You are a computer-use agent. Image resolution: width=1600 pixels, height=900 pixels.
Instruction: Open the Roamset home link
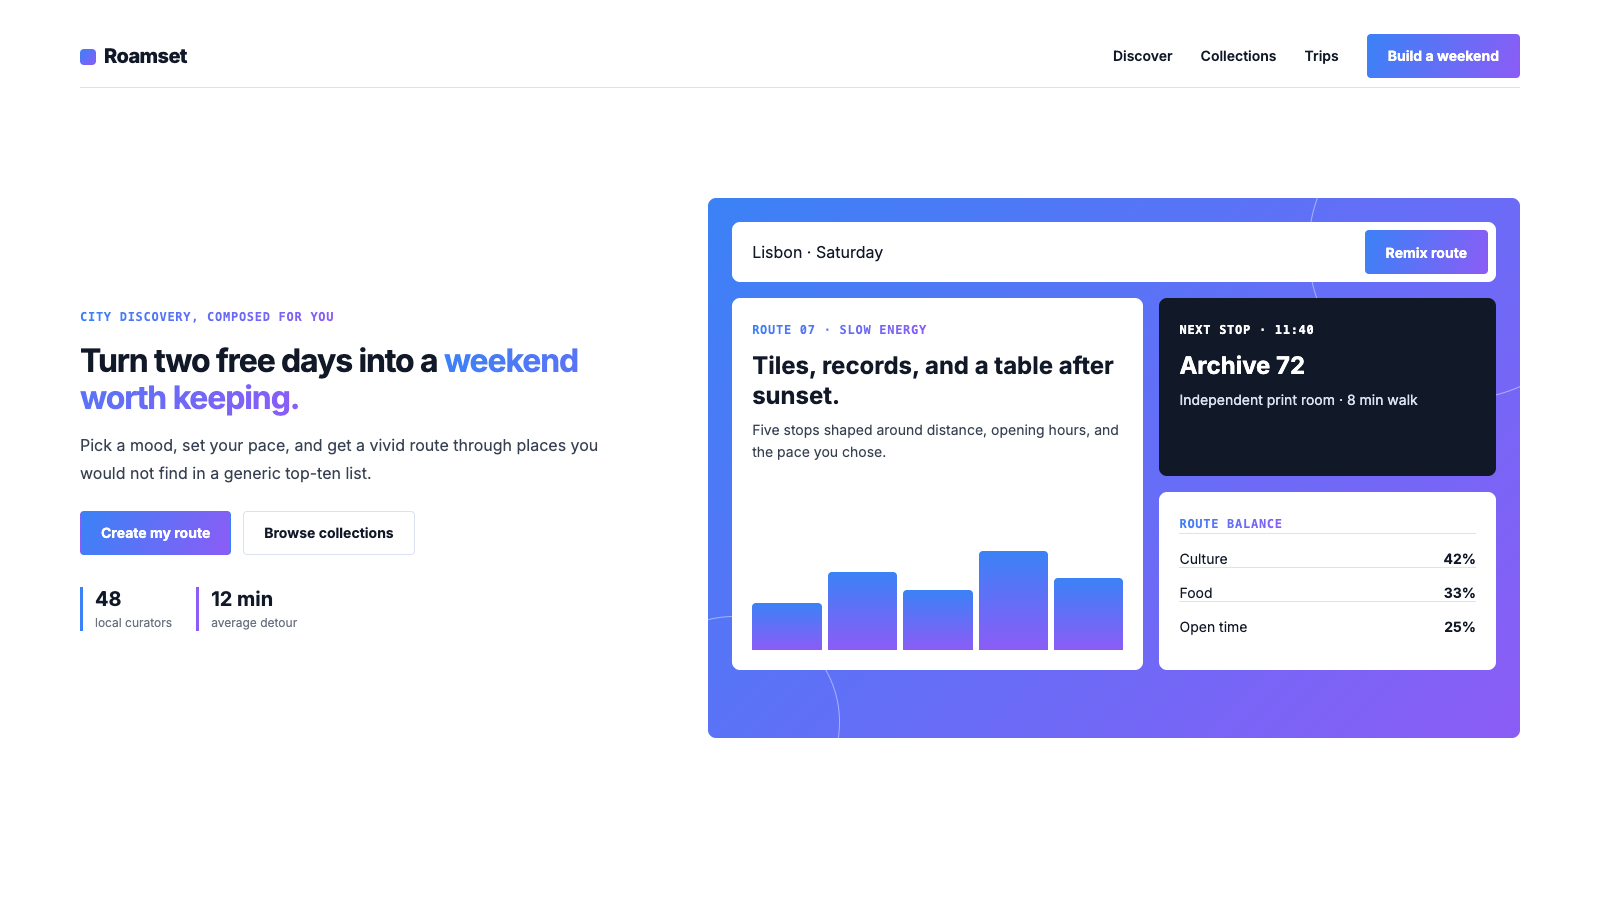point(134,56)
